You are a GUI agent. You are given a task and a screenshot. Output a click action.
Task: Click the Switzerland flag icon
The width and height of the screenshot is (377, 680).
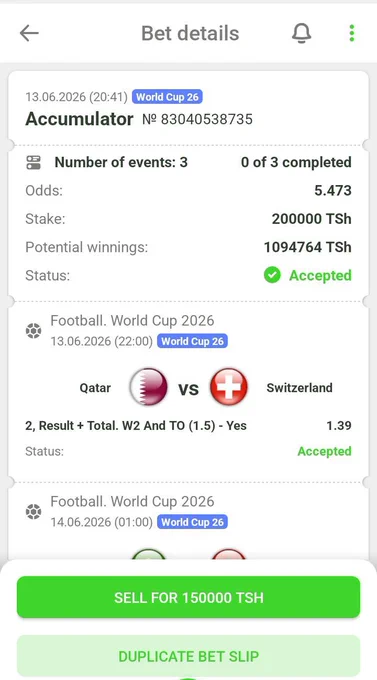click(x=229, y=387)
